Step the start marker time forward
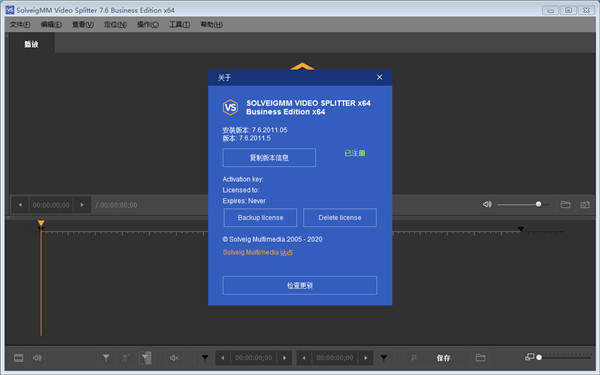Viewport: 600px width, 375px height. click(284, 358)
